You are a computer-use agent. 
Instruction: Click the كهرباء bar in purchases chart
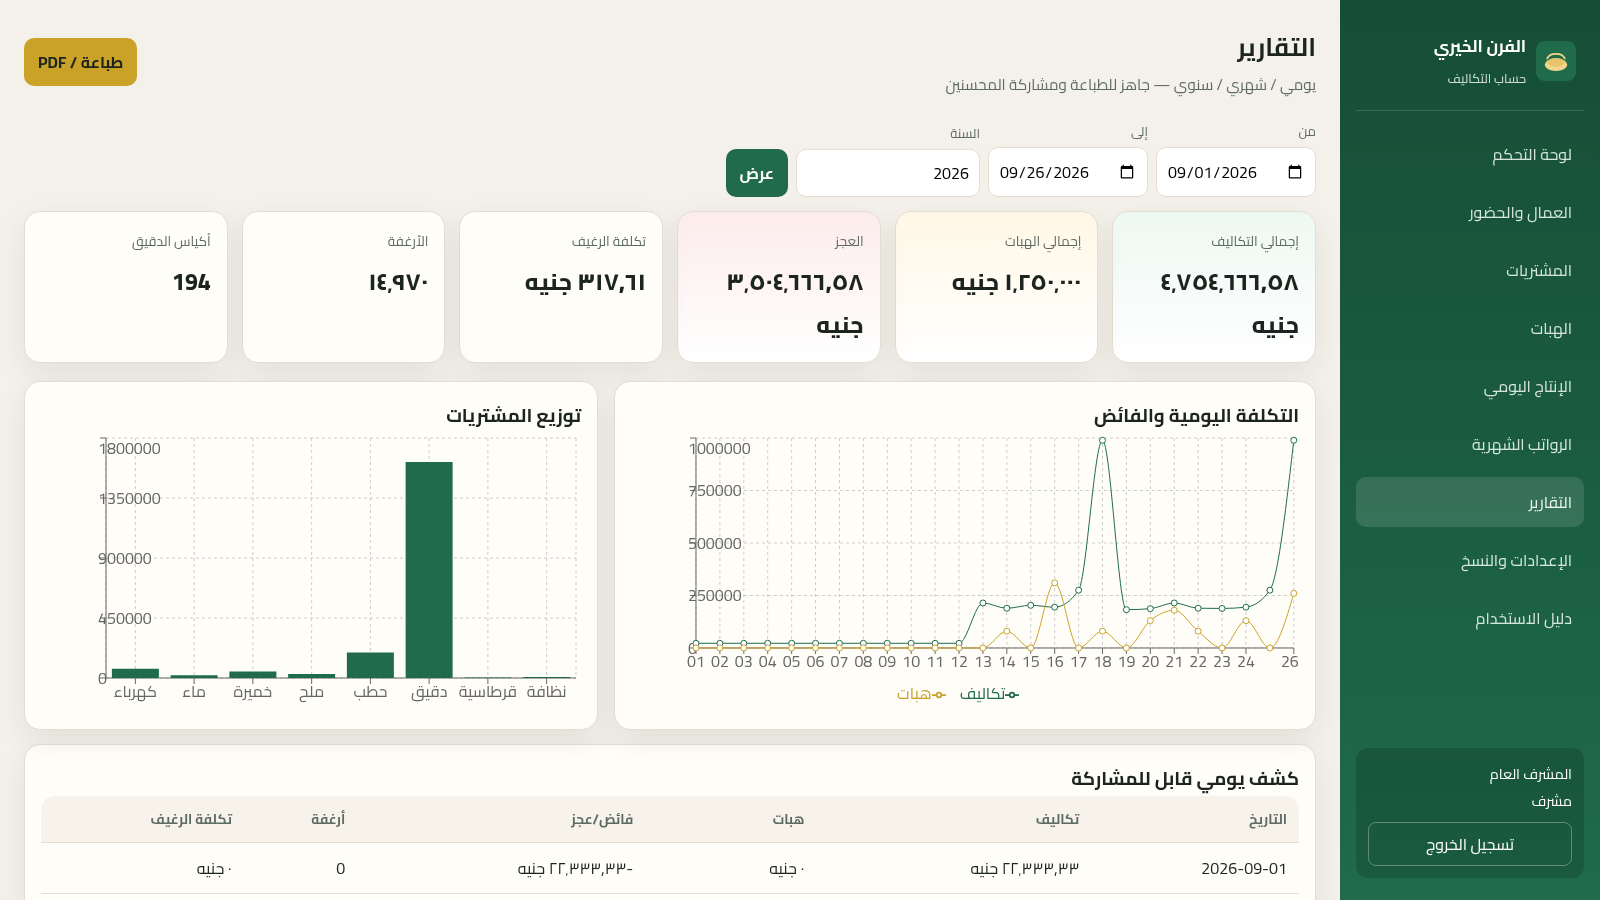tap(135, 673)
